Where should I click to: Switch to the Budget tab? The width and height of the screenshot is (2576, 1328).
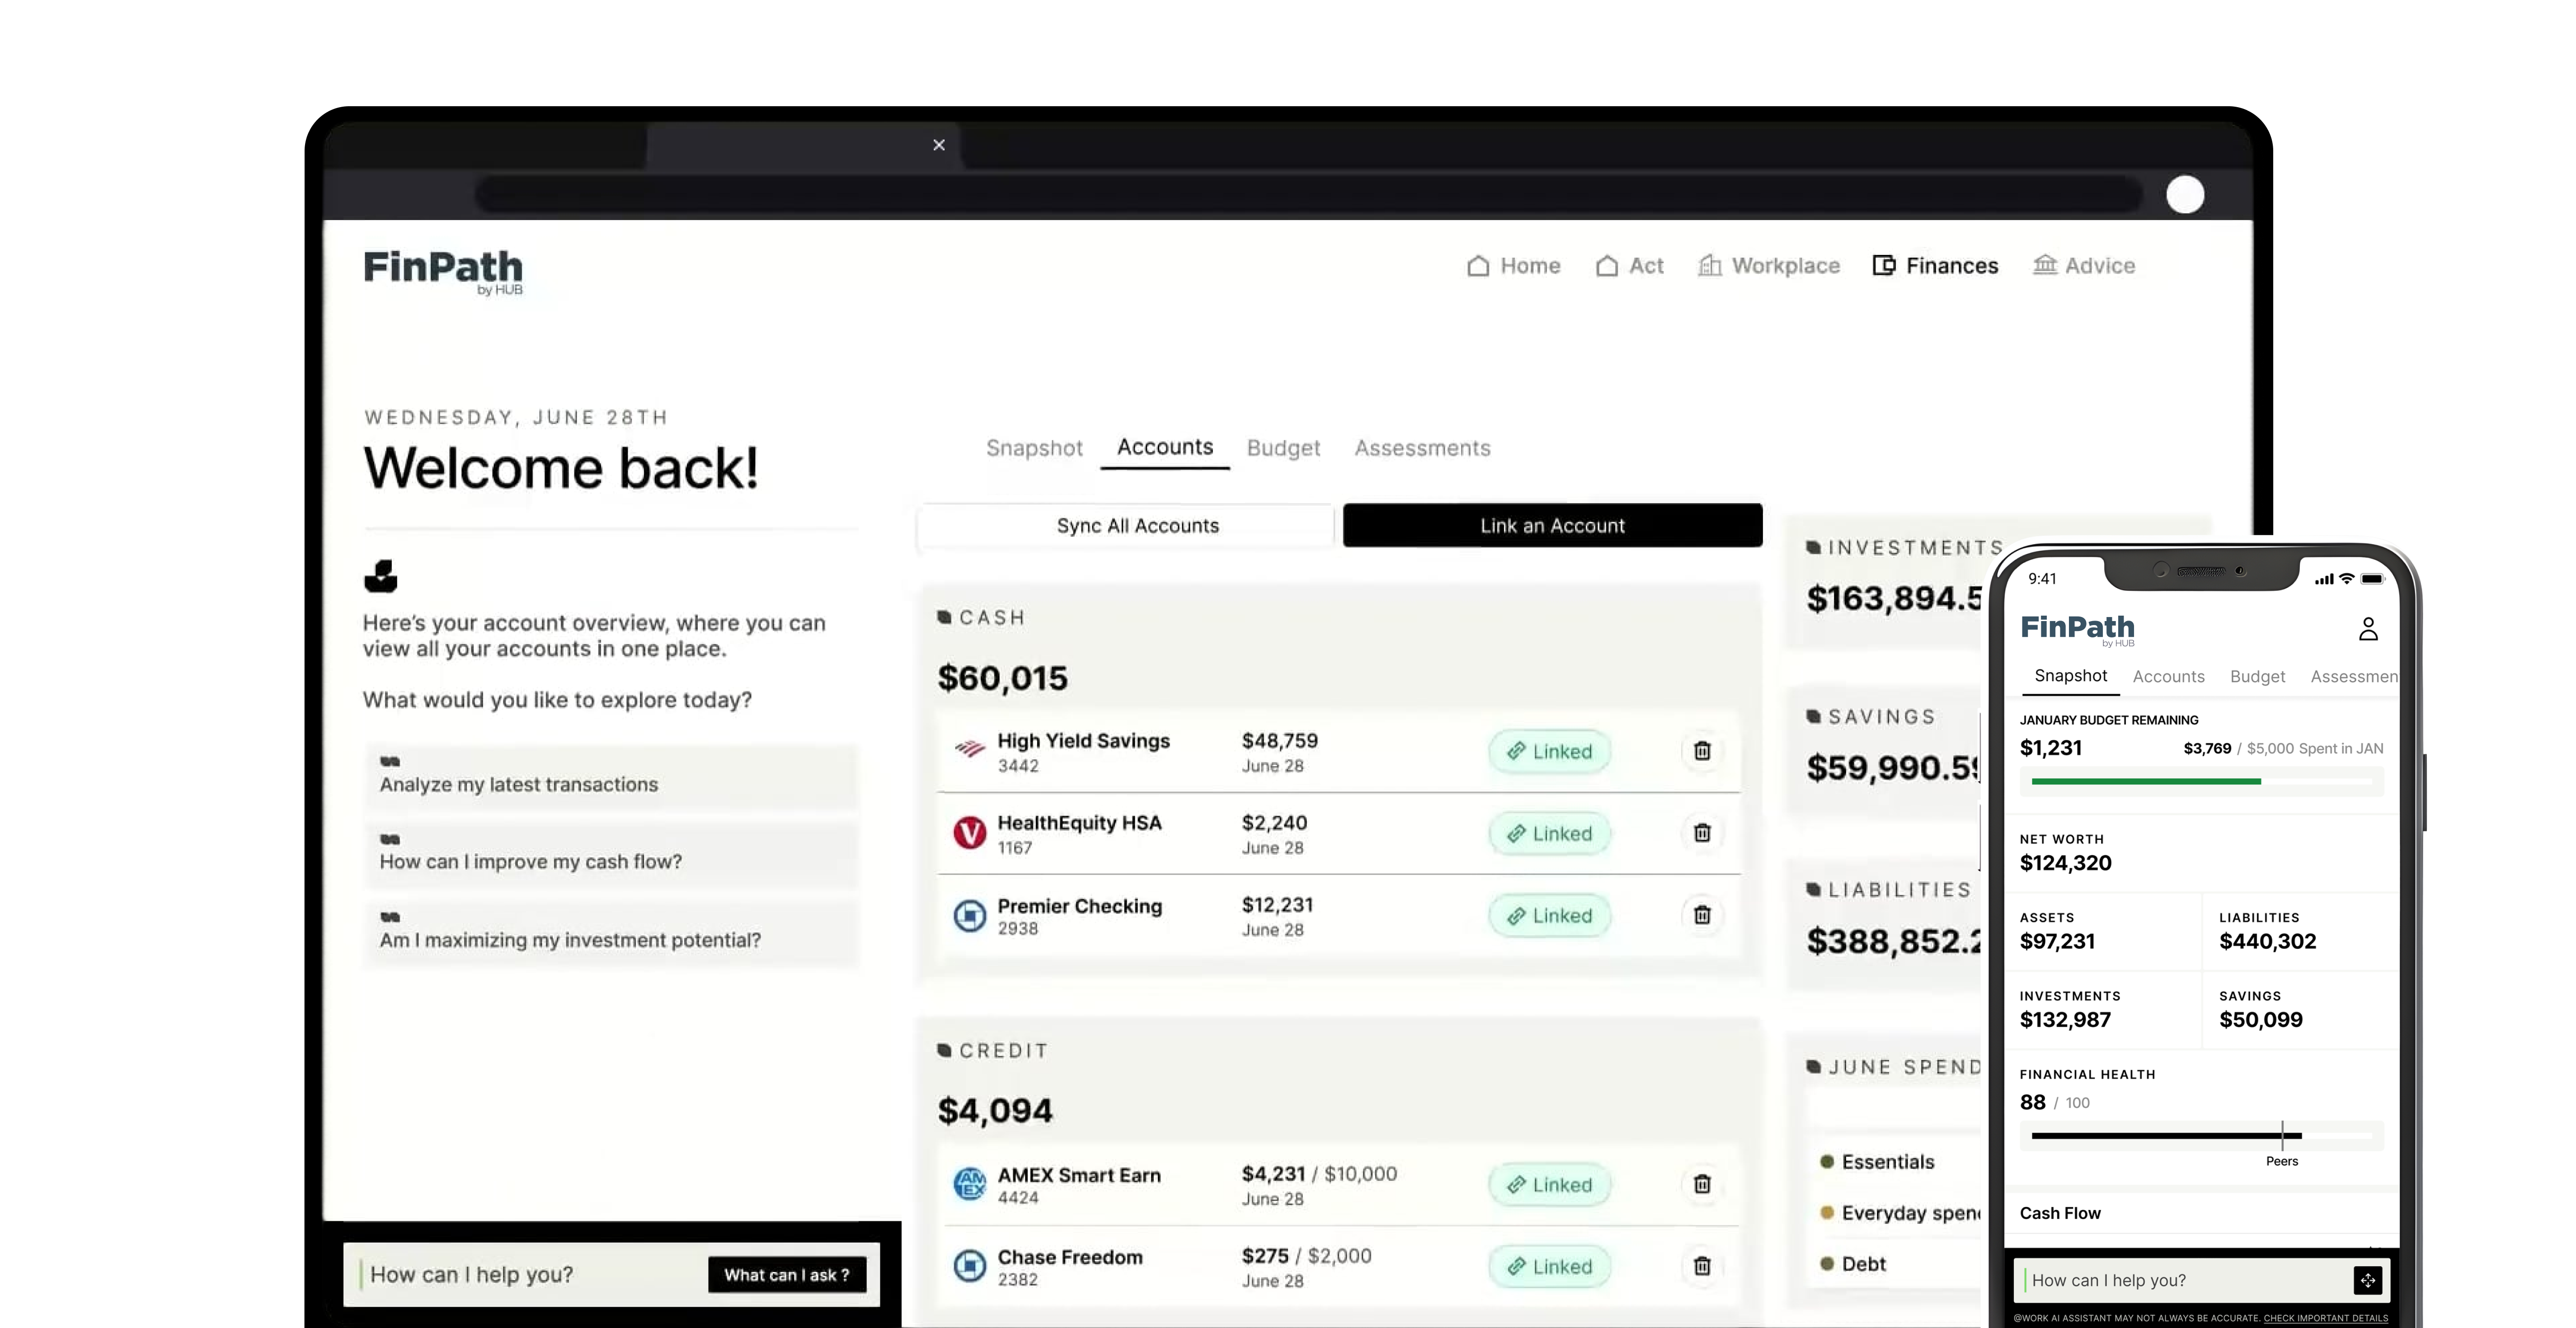tap(1283, 448)
